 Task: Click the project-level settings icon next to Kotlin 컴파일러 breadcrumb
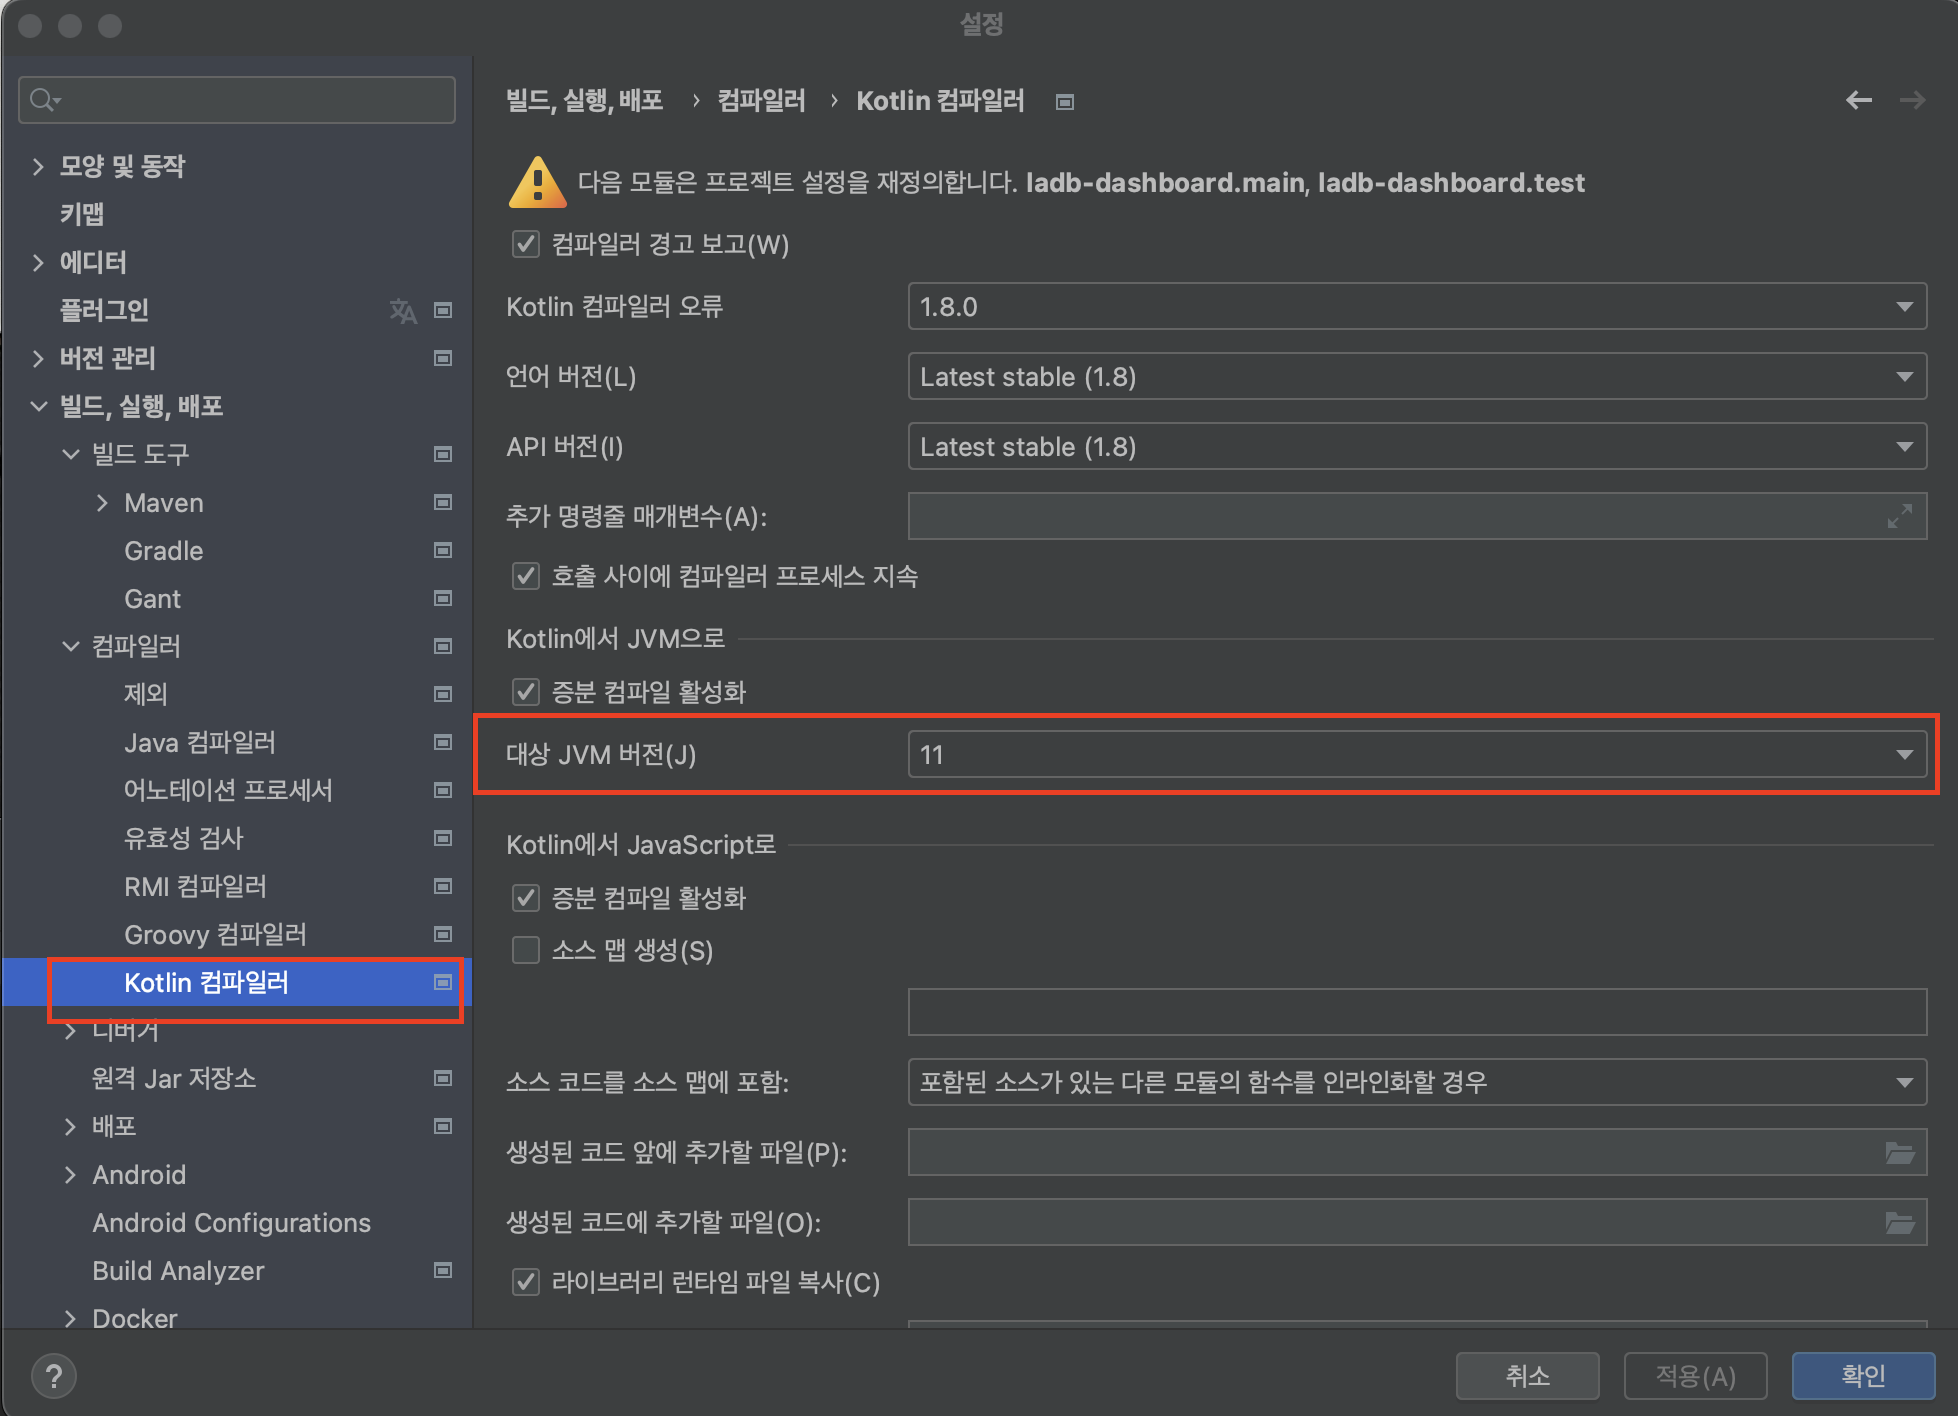(1065, 102)
